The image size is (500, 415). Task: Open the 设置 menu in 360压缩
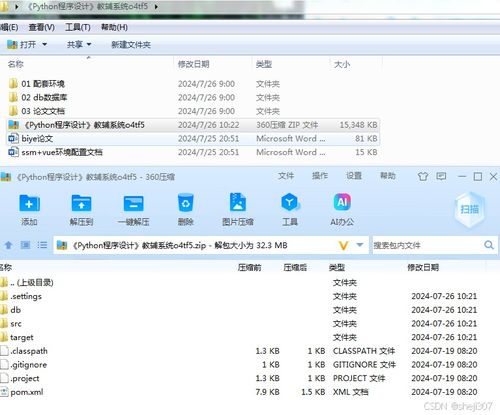pos(354,176)
